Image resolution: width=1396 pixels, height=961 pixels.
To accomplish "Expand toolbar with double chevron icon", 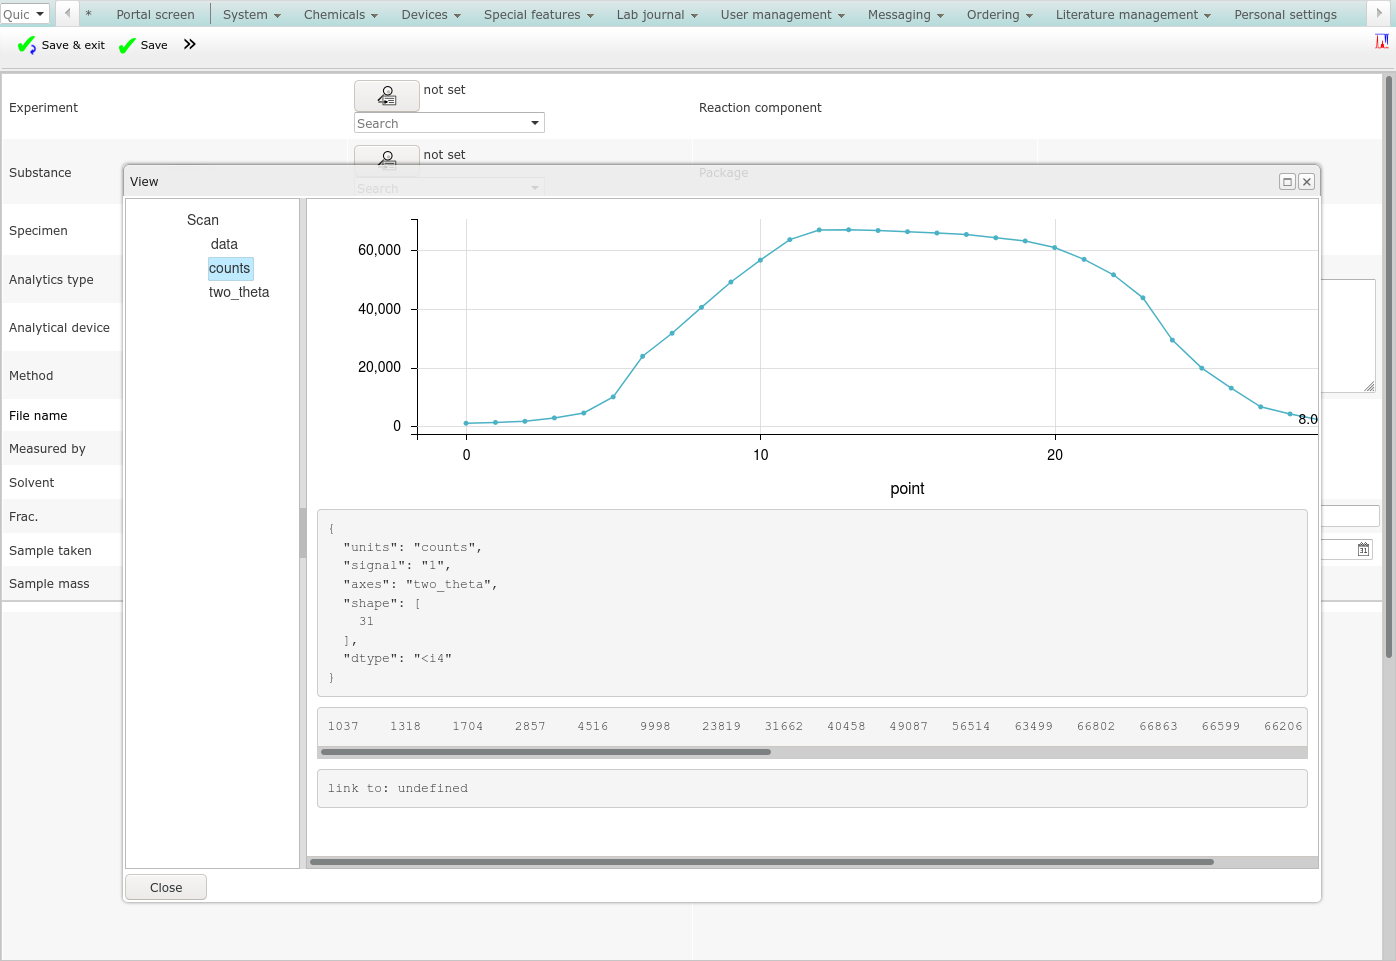I will coord(190,45).
